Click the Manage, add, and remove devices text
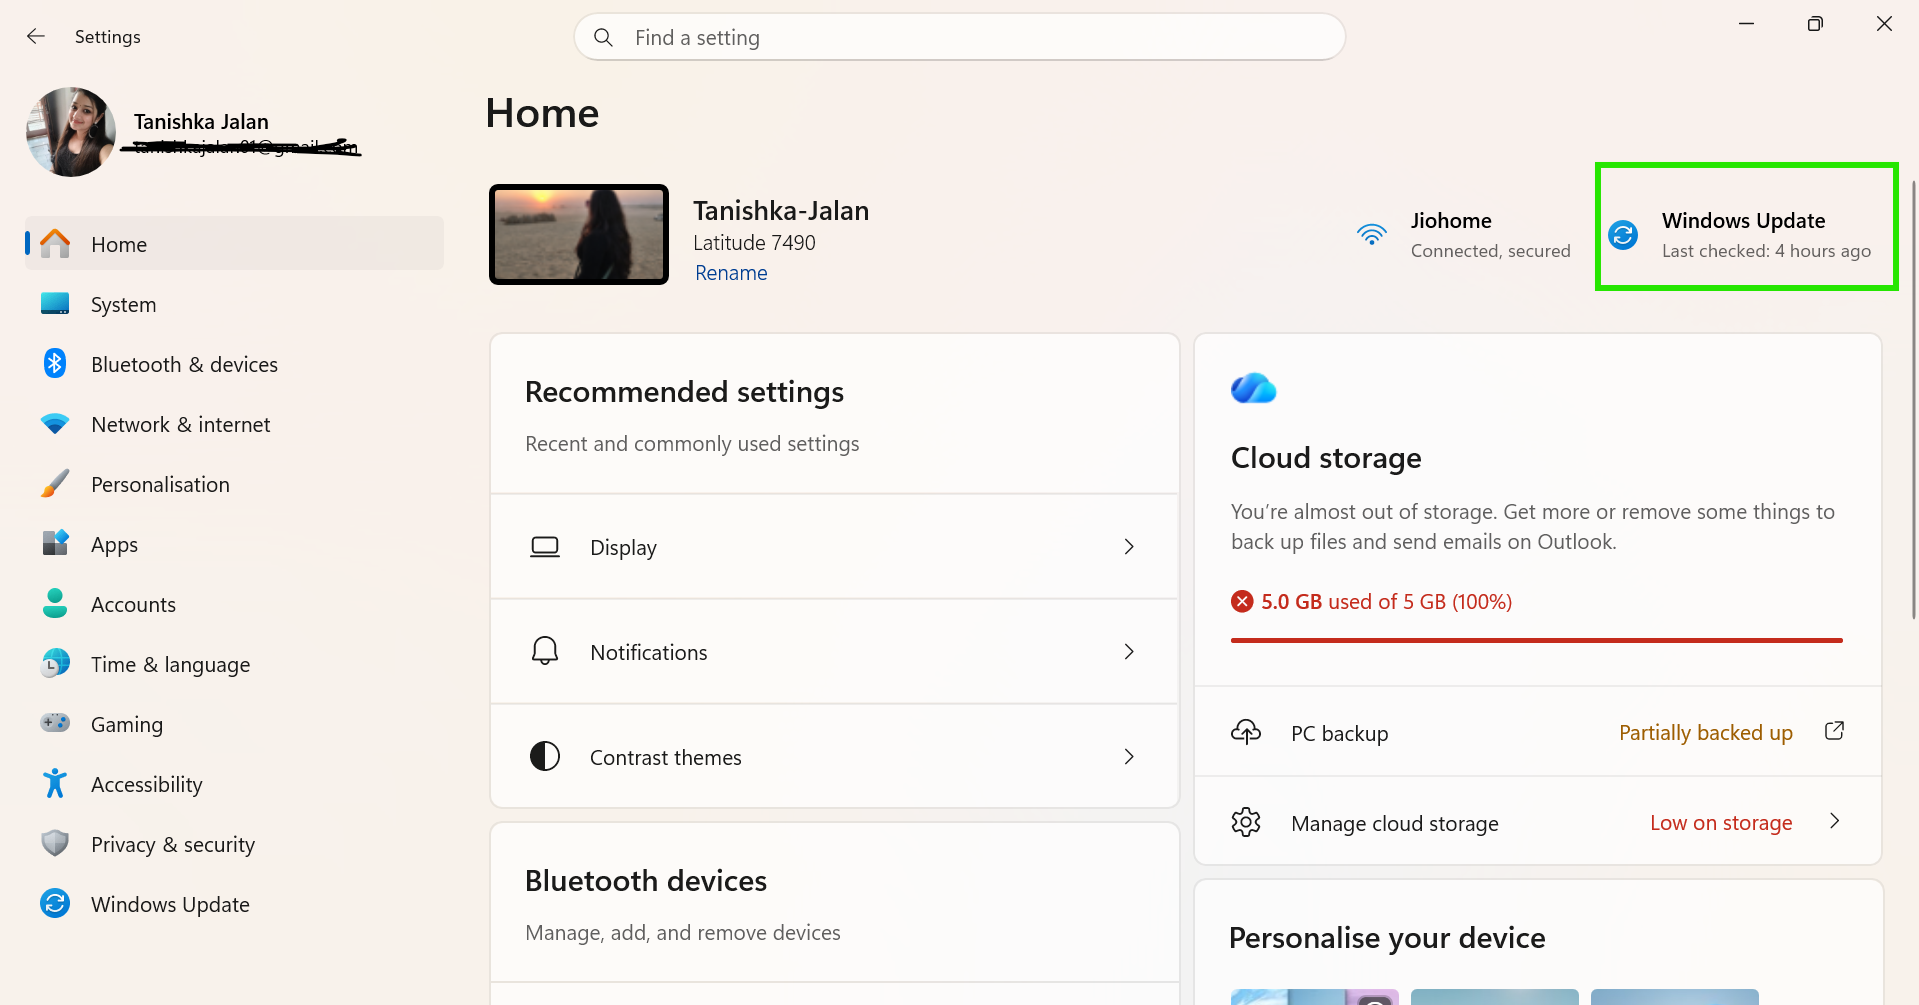 [683, 933]
